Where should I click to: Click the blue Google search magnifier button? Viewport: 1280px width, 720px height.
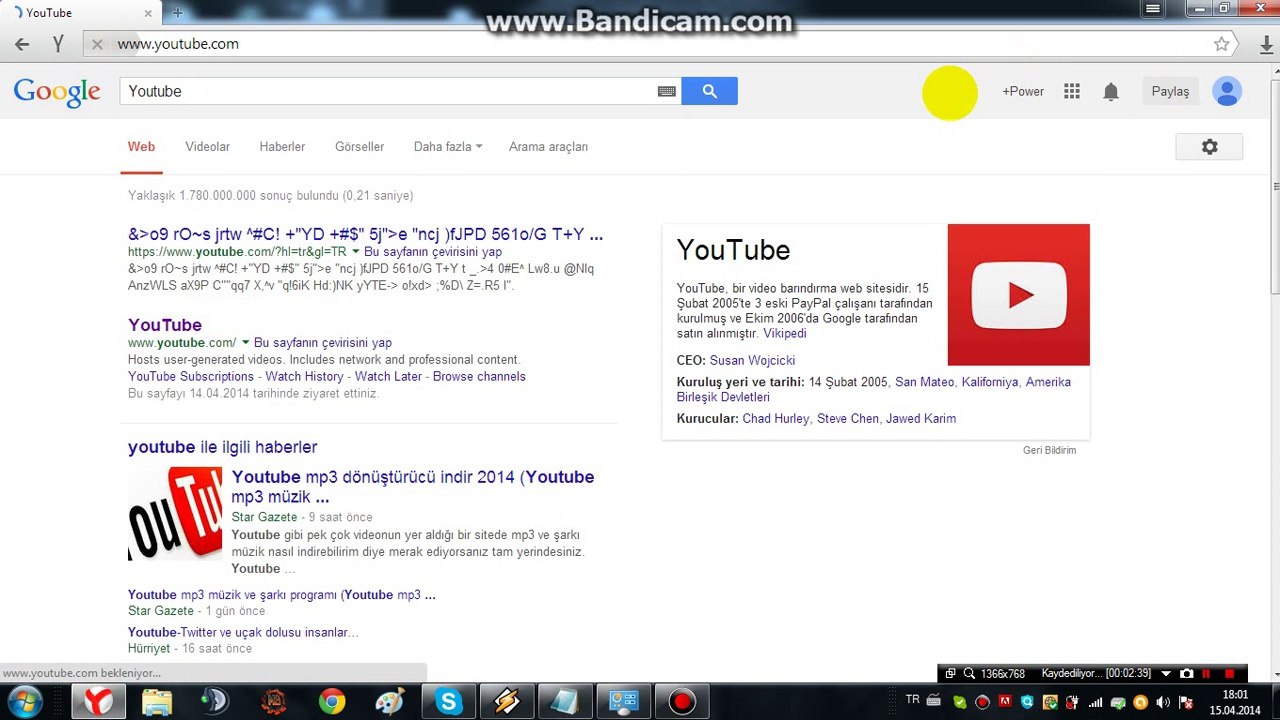[709, 91]
